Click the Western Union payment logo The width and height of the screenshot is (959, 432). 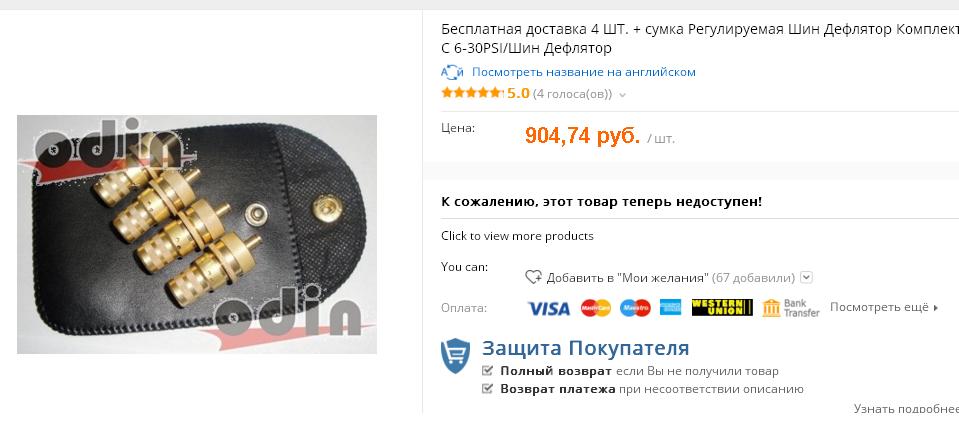722,307
